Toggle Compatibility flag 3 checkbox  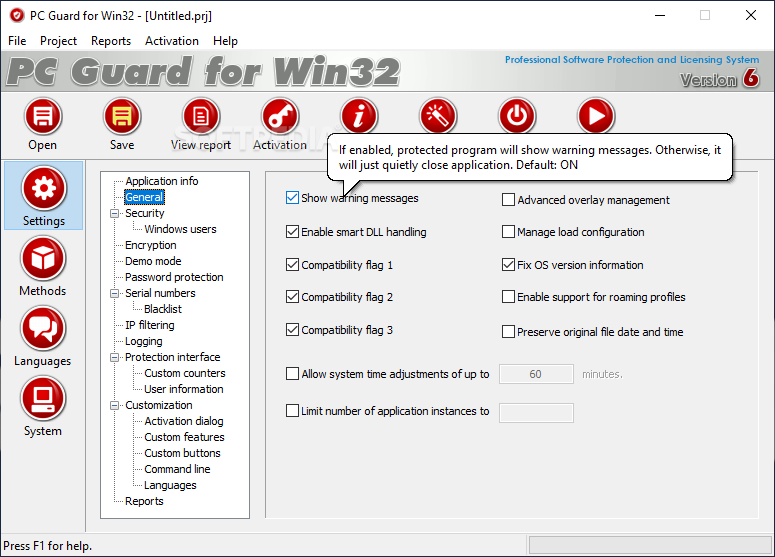292,330
